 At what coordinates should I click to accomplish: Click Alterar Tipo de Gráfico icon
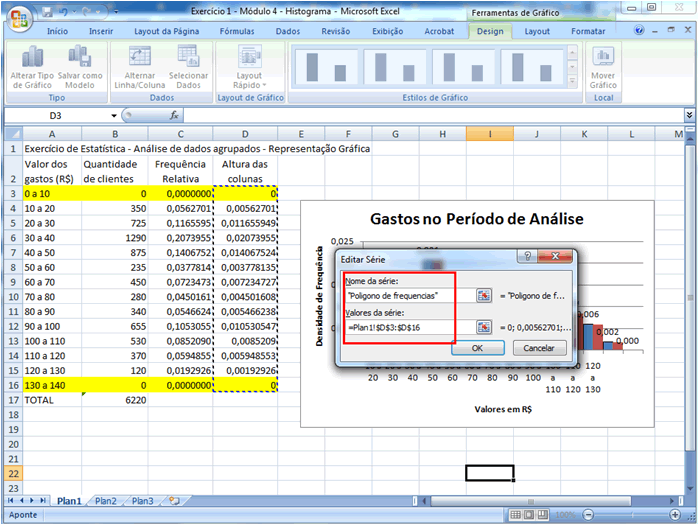32,59
